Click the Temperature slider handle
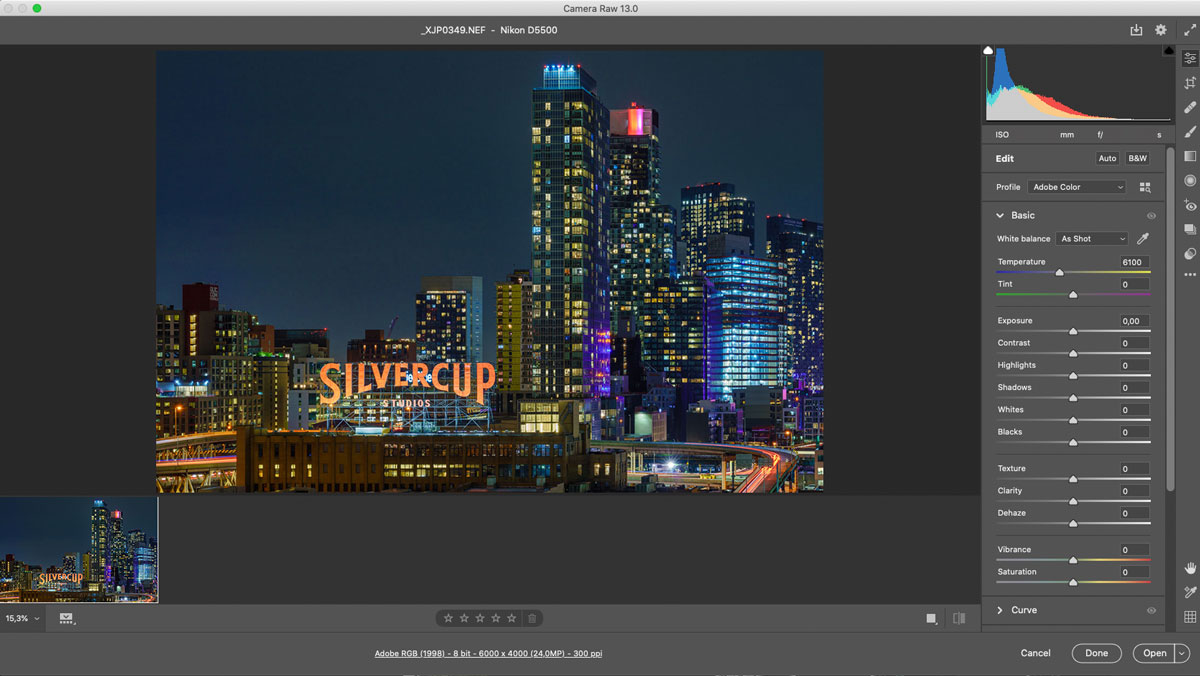 1060,272
